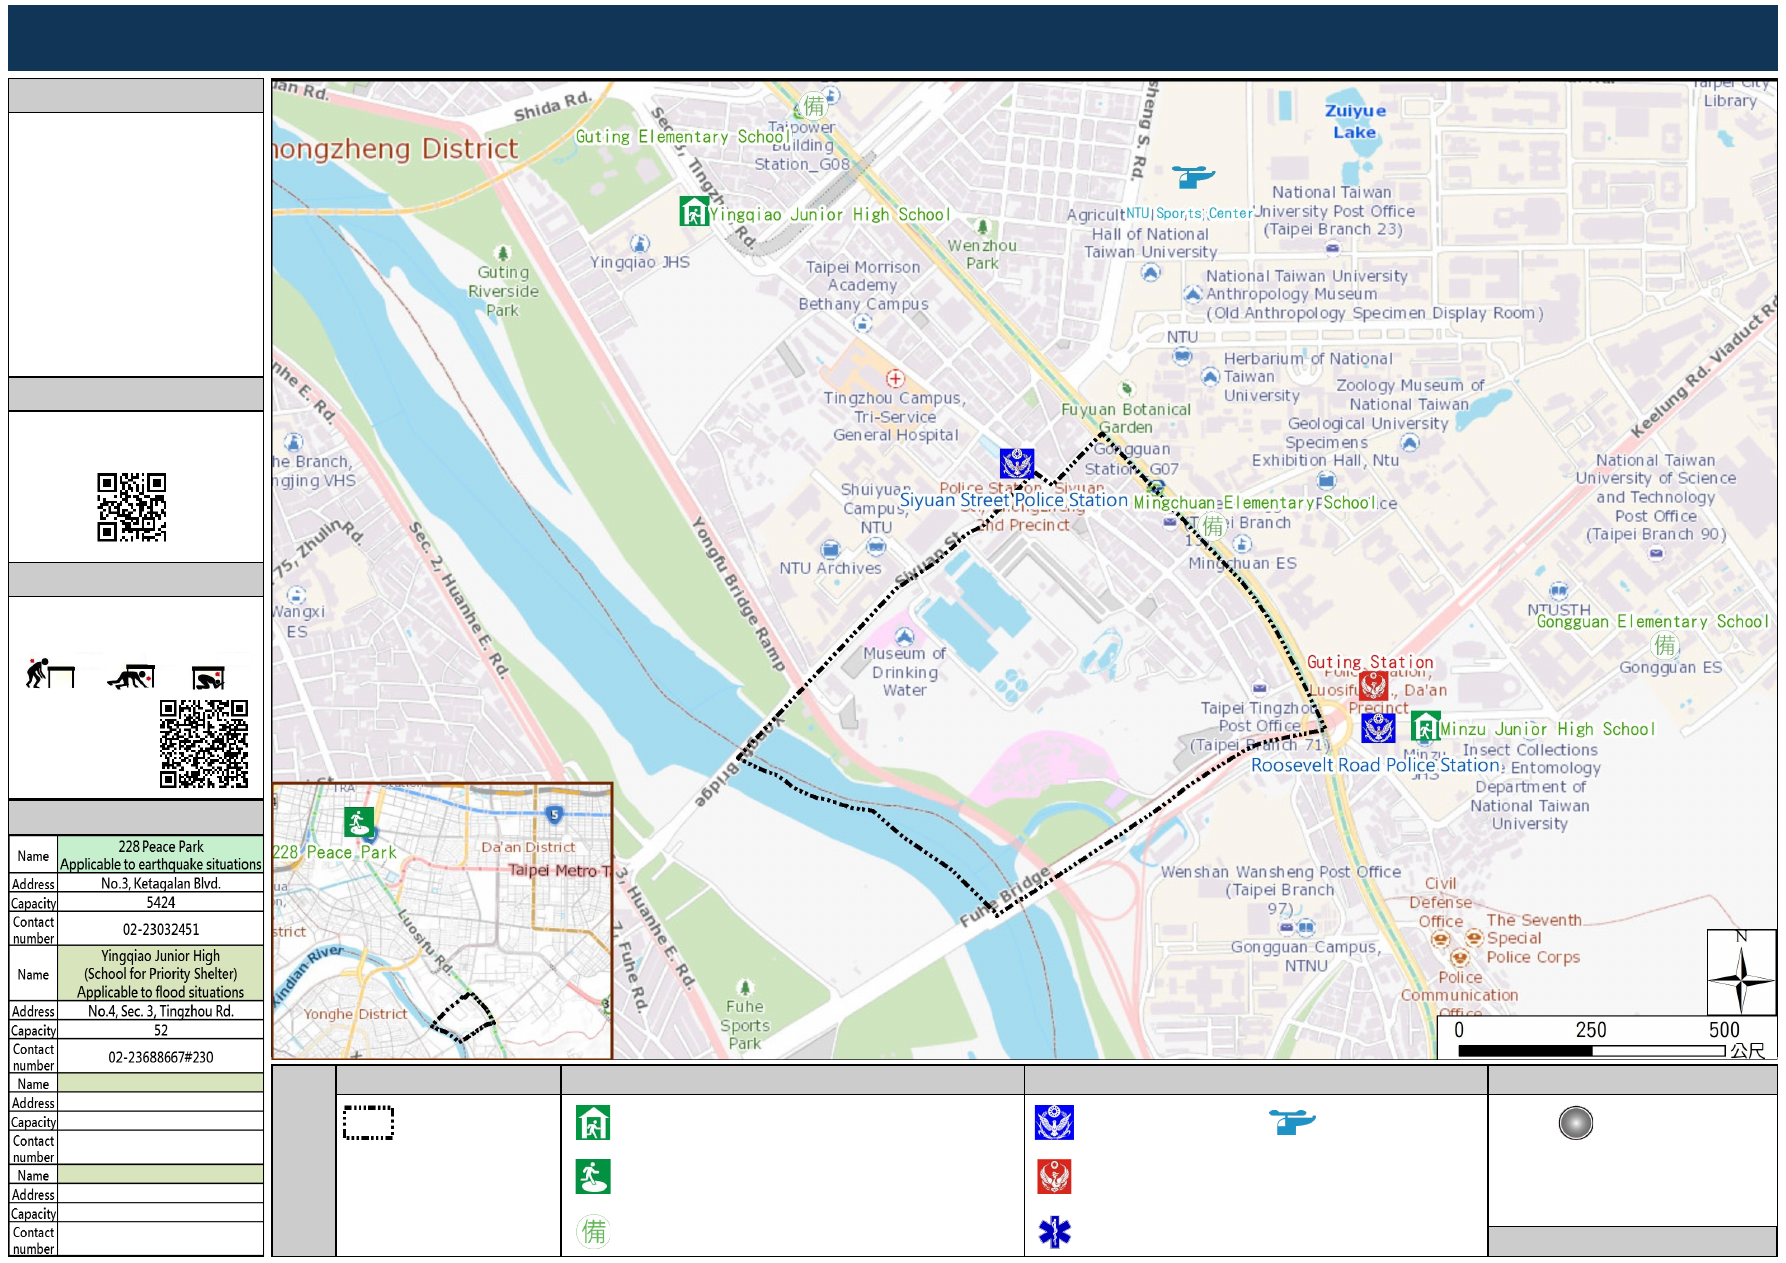This screenshot has height=1263, width=1786.
Task: Click The Seventh Special Police Corps label
Action: click(x=1534, y=938)
